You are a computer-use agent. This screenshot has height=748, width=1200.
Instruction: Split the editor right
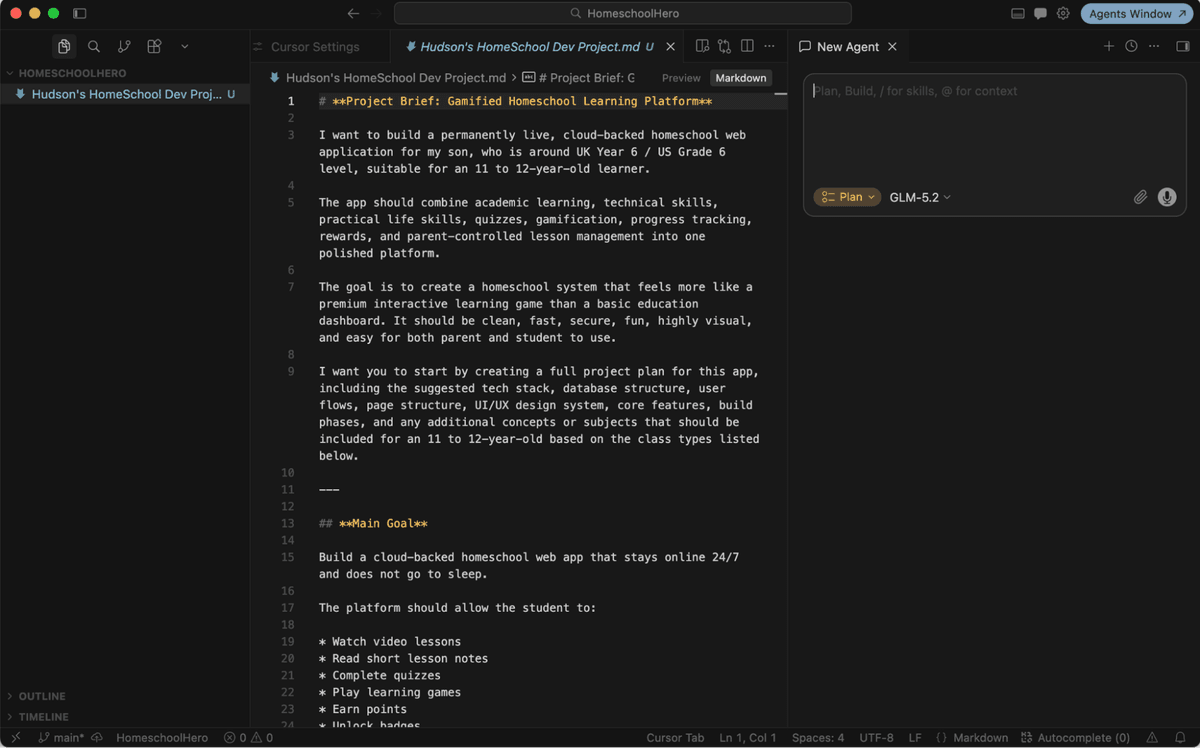[747, 46]
